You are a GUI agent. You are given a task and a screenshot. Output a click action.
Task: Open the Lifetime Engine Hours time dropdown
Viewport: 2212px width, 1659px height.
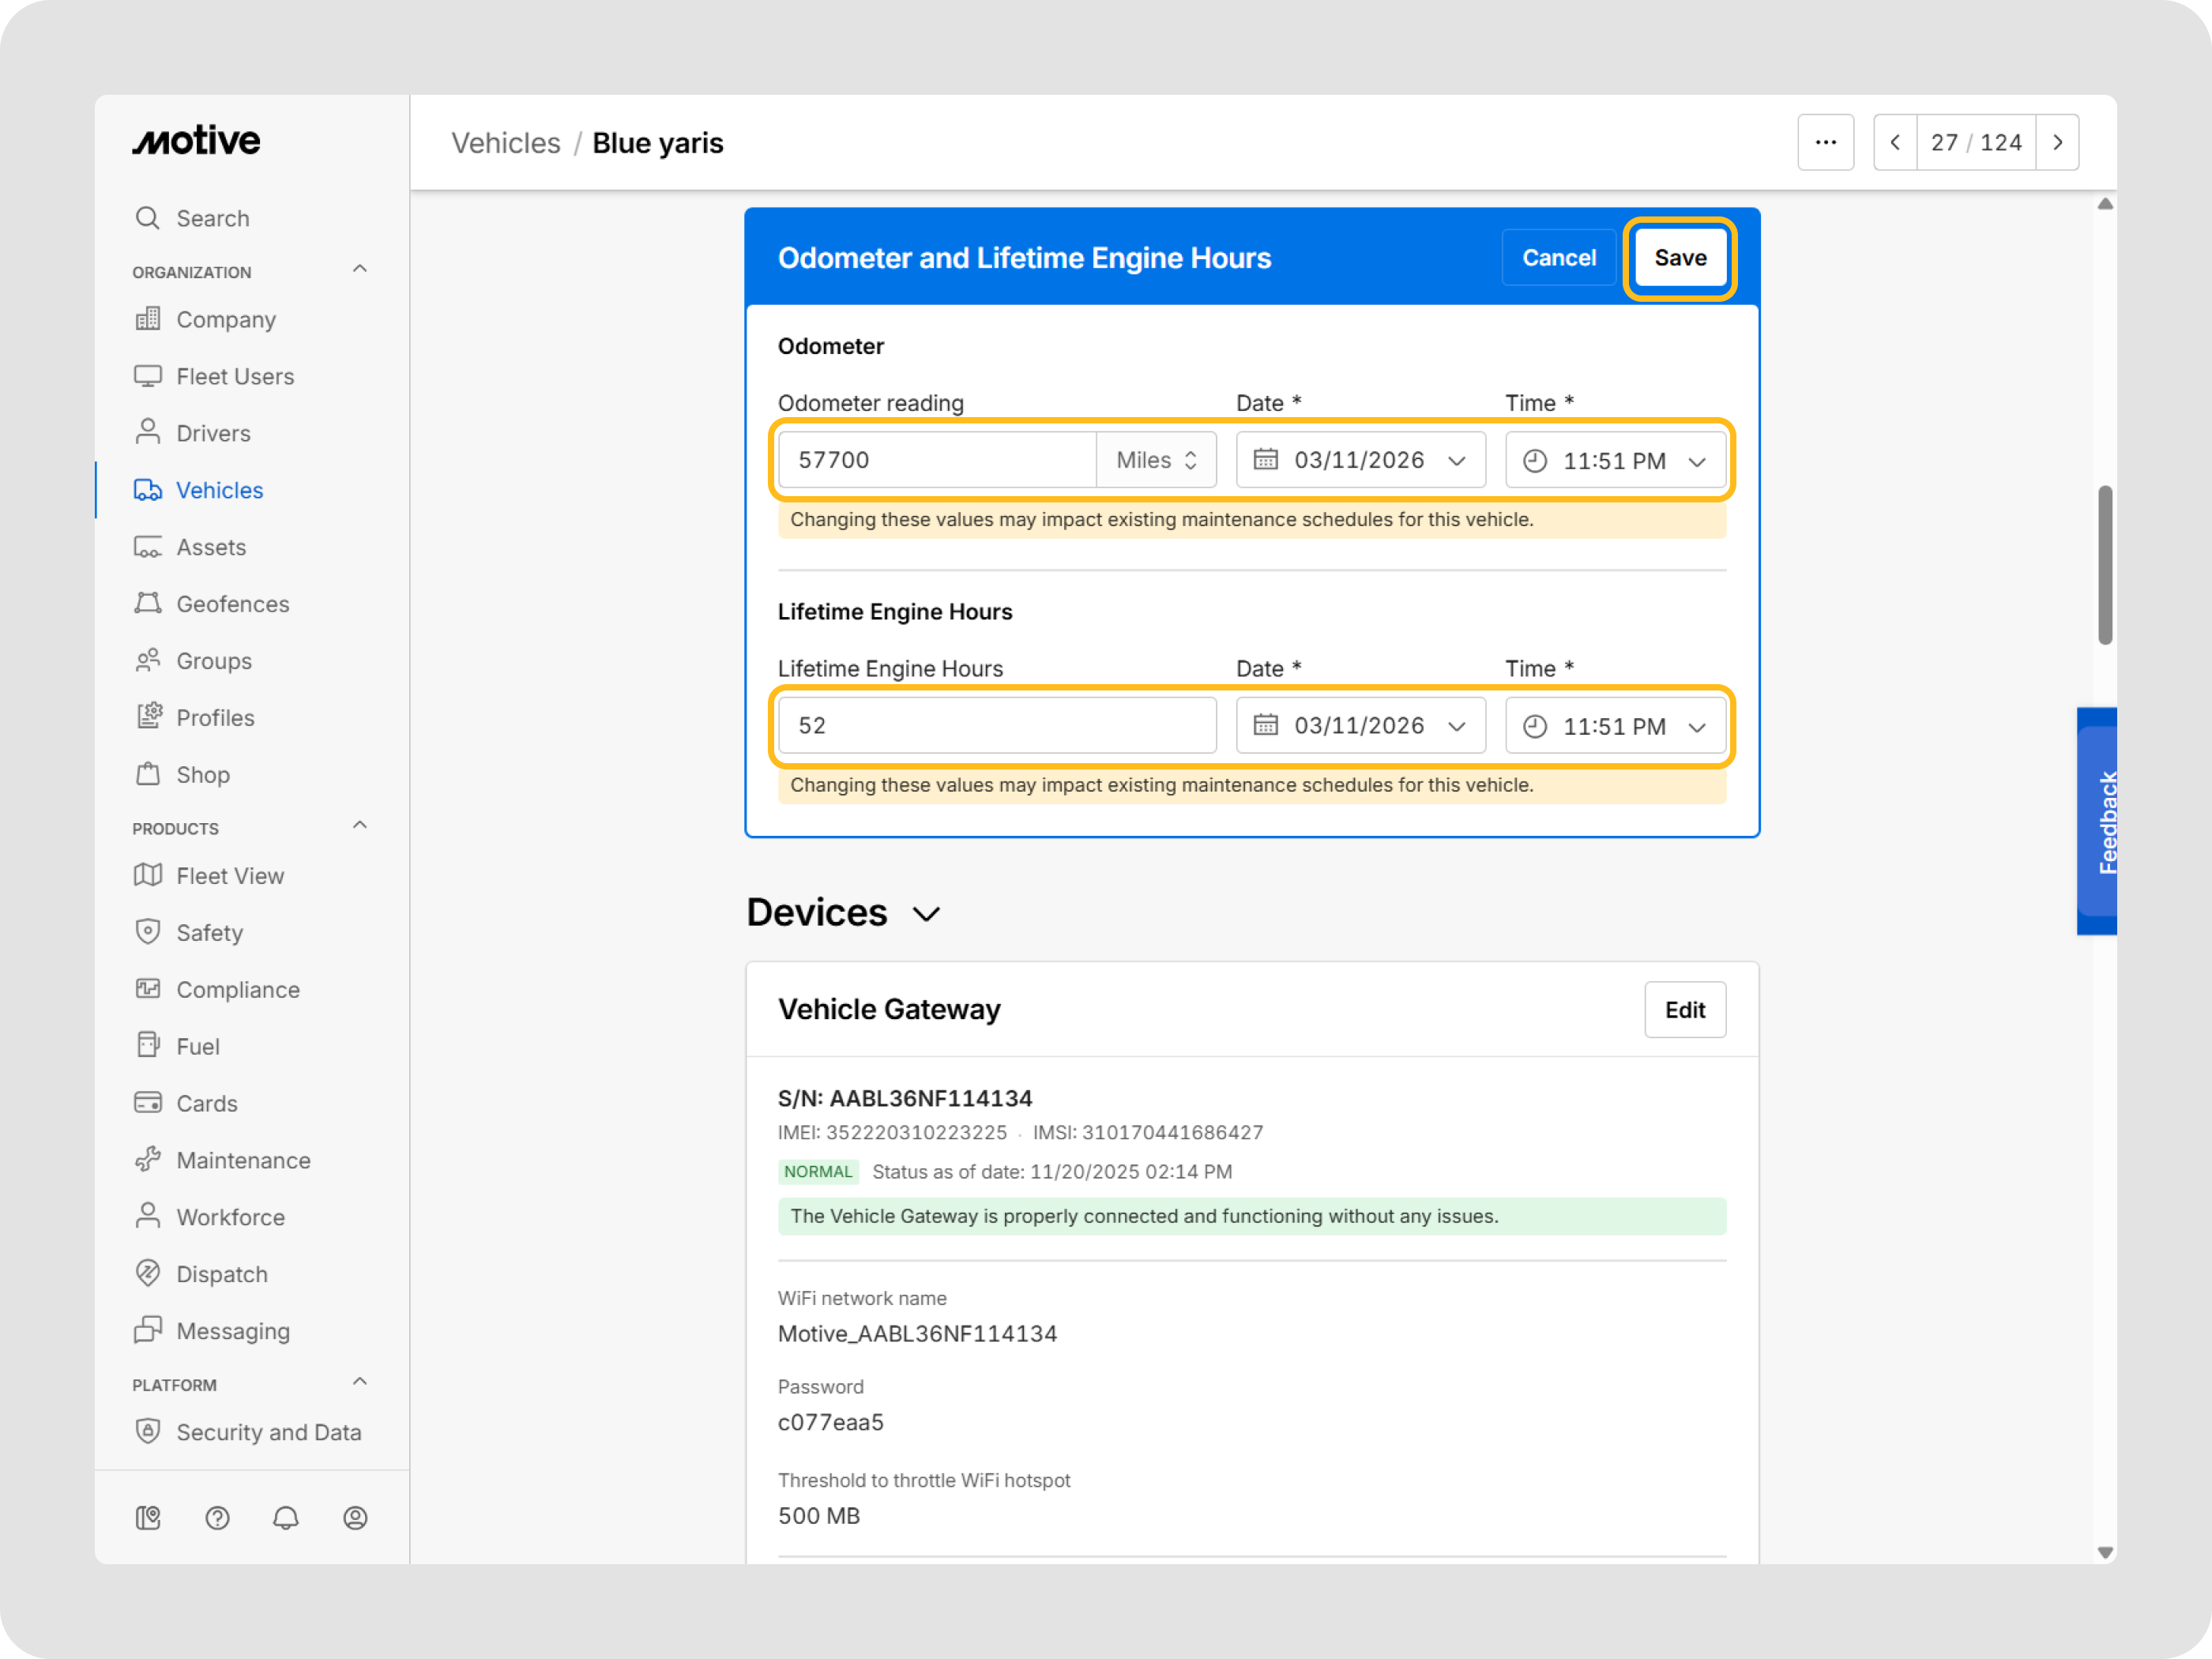[1615, 726]
